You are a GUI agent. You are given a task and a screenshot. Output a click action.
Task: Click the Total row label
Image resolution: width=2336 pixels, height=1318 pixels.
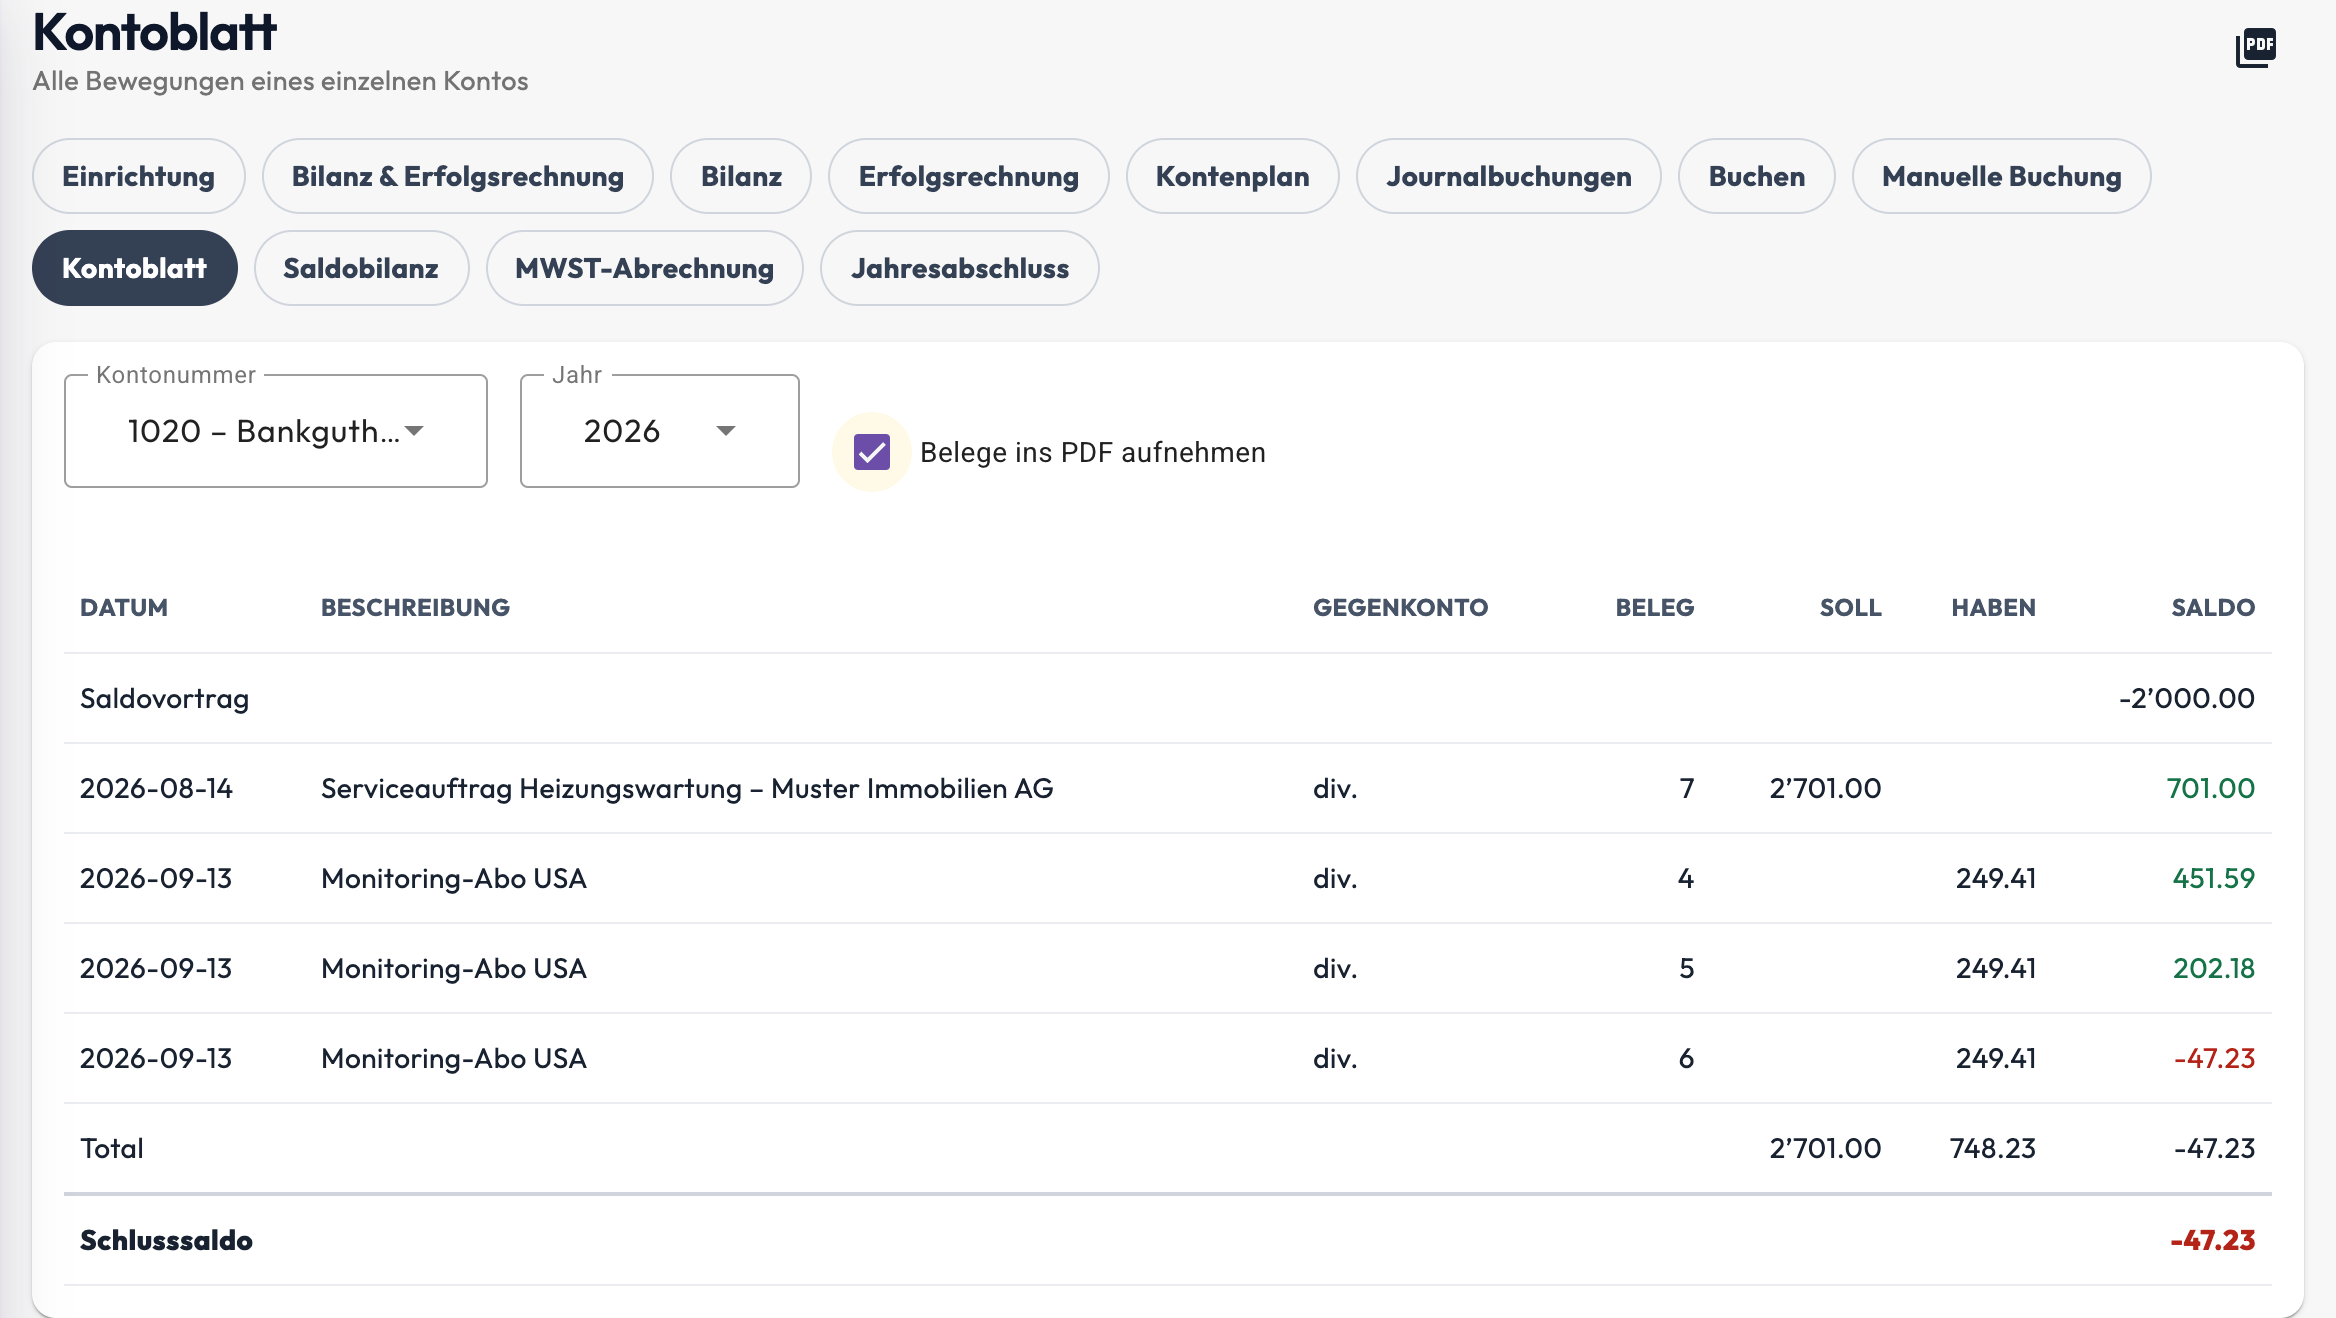click(112, 1148)
